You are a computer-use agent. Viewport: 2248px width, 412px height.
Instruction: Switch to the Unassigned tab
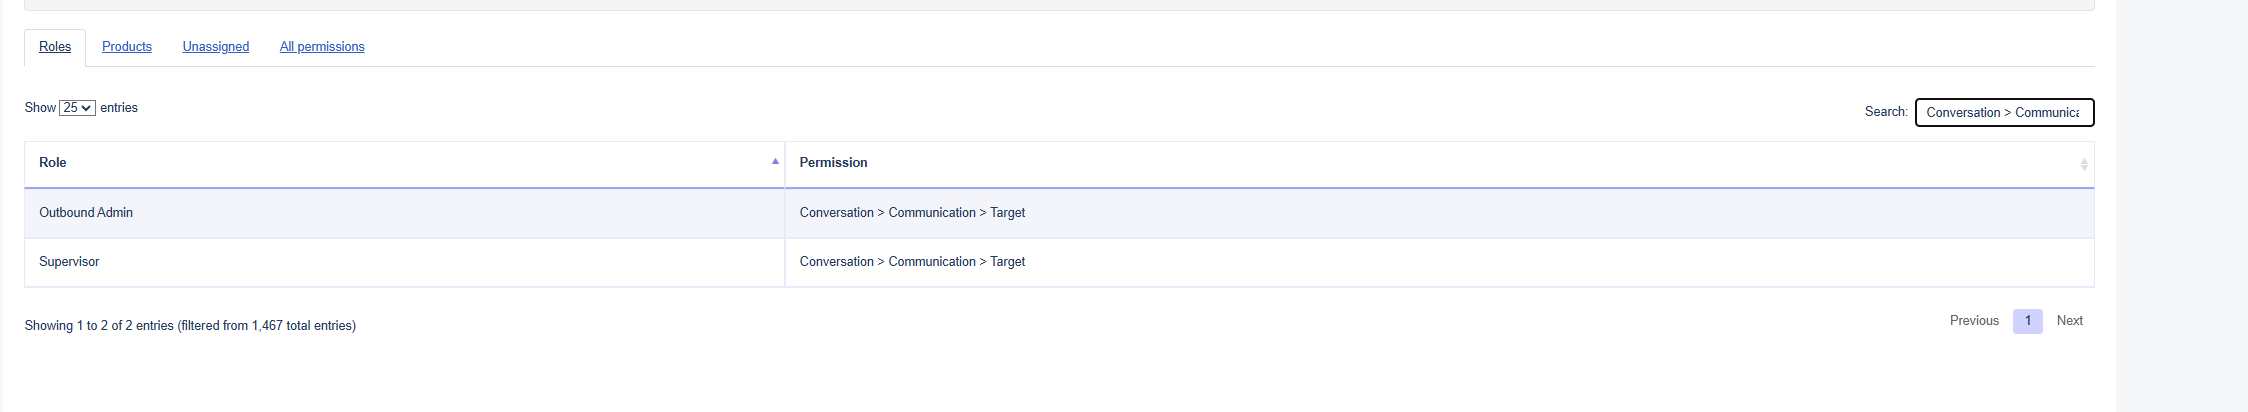pos(216,47)
